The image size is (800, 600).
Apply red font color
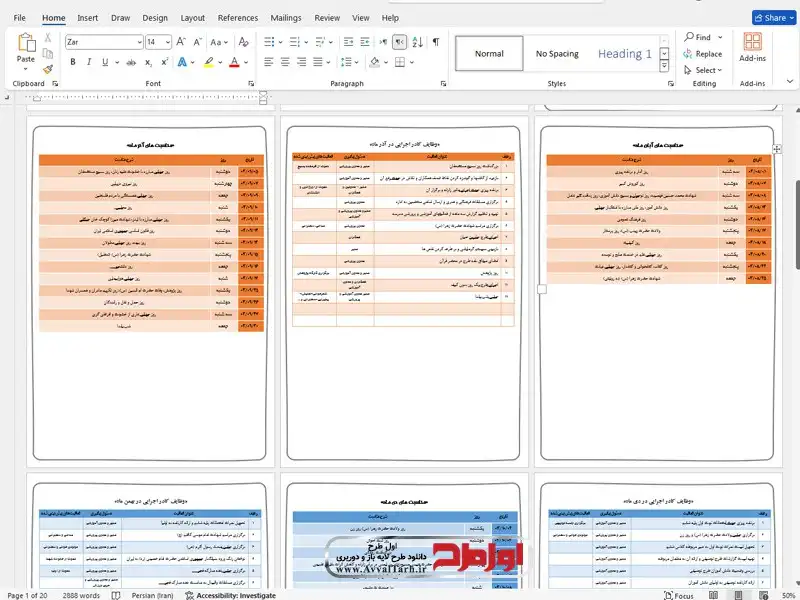[234, 62]
